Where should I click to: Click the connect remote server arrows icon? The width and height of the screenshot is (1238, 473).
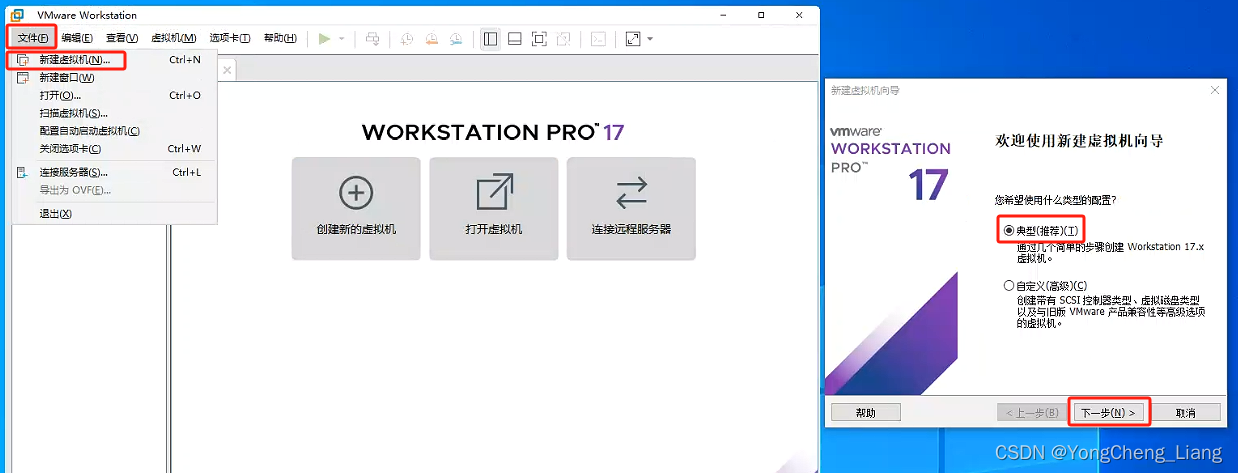pyautogui.click(x=631, y=192)
